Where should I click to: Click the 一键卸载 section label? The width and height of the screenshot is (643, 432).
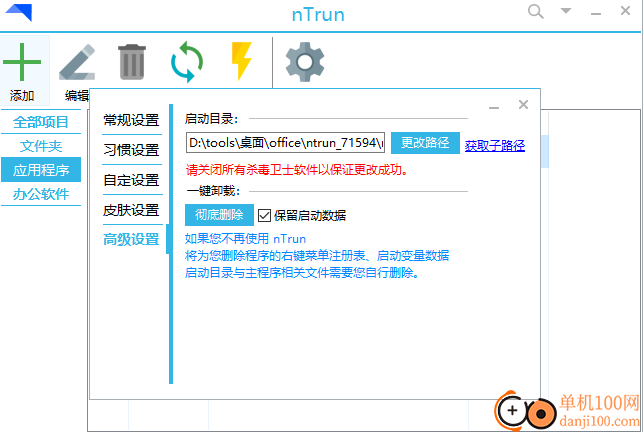coord(213,191)
